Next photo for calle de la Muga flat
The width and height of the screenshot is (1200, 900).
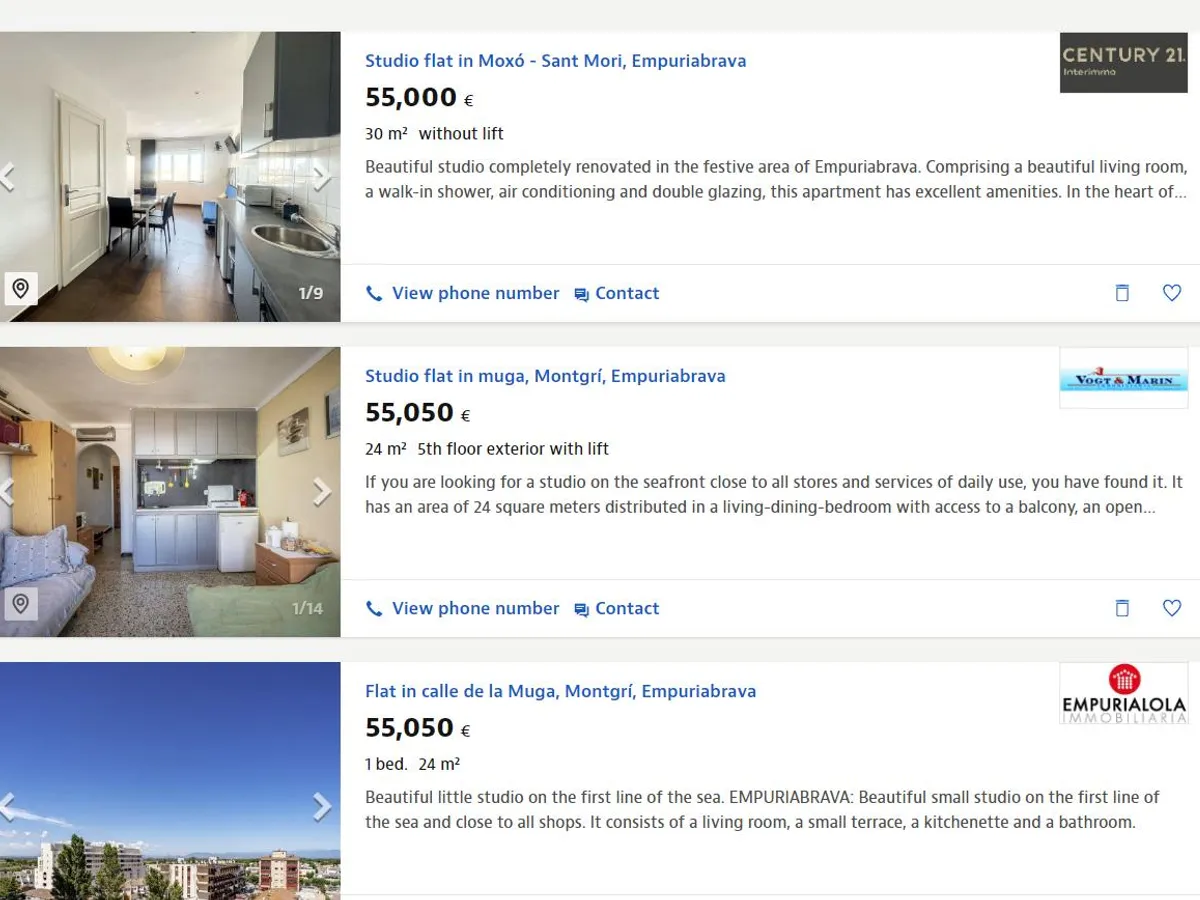tap(322, 807)
